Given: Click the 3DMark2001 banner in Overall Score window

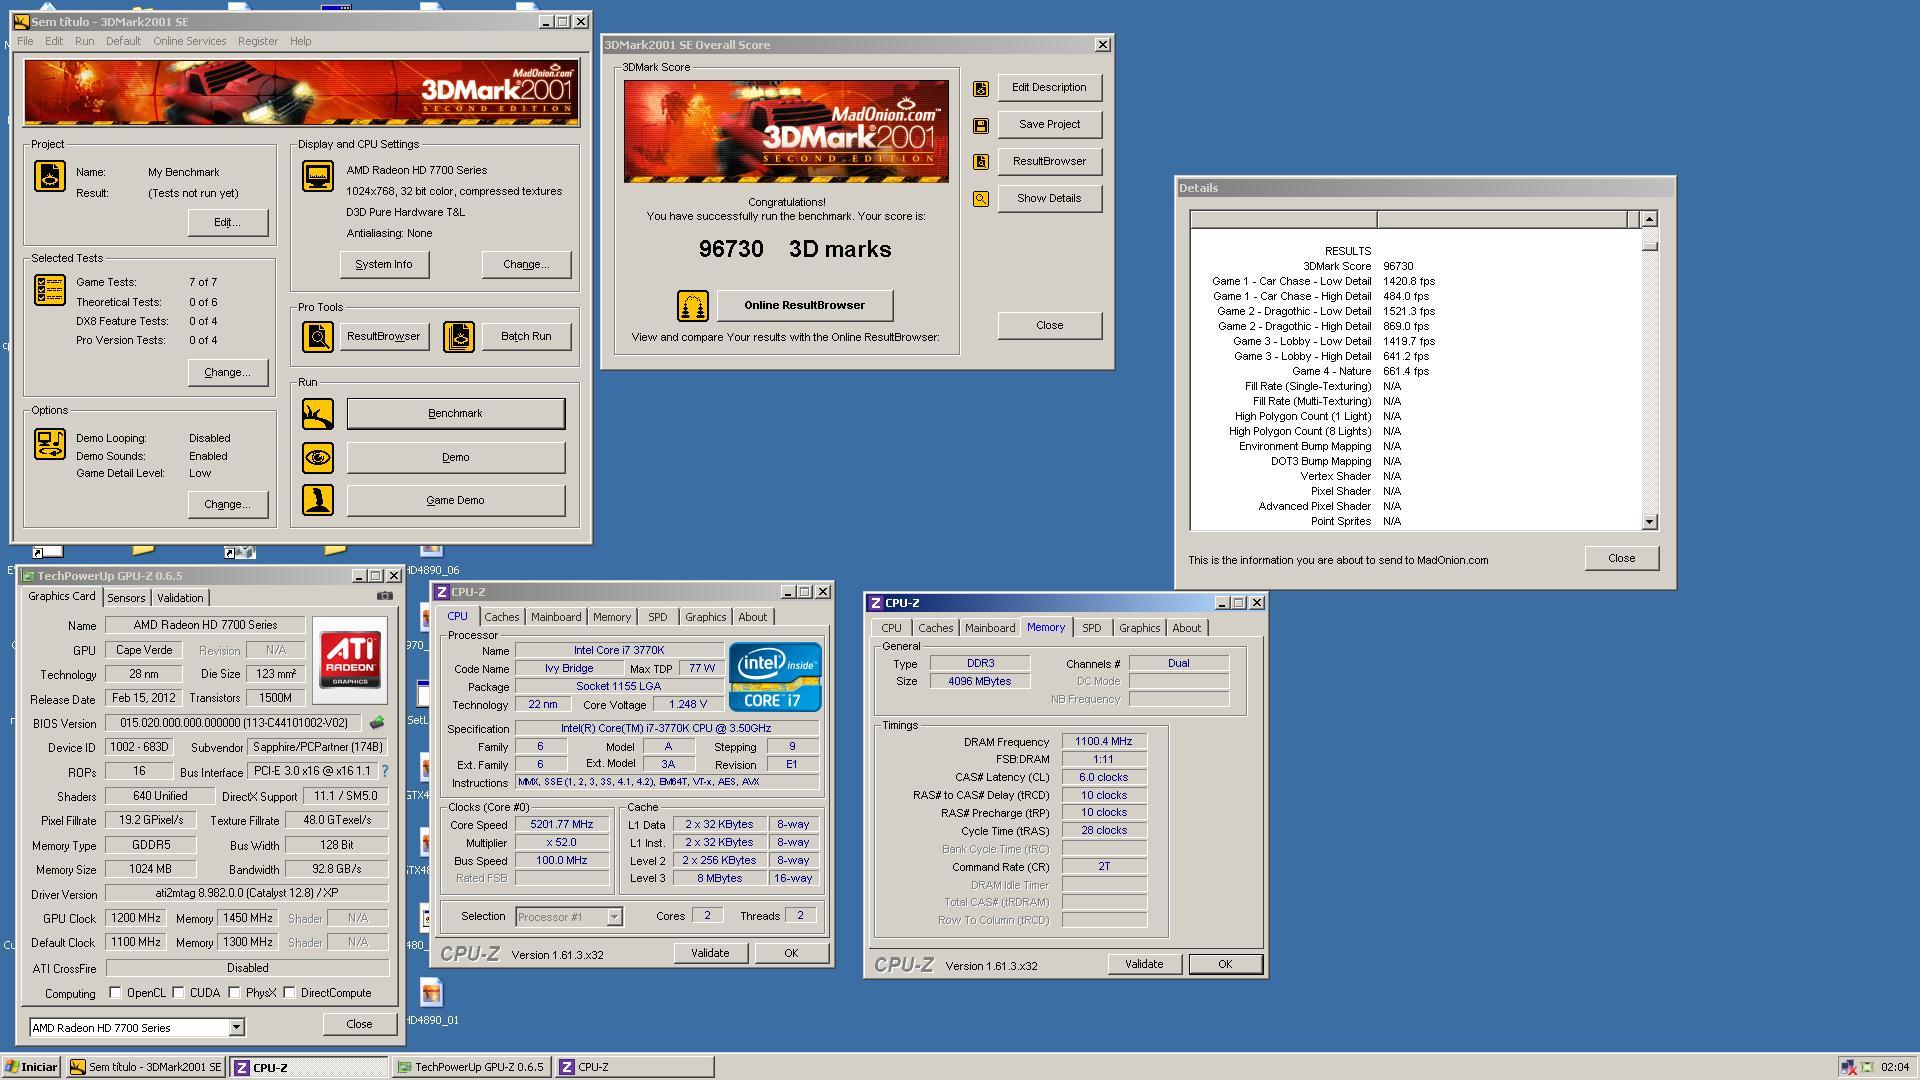Looking at the screenshot, I should pos(786,131).
